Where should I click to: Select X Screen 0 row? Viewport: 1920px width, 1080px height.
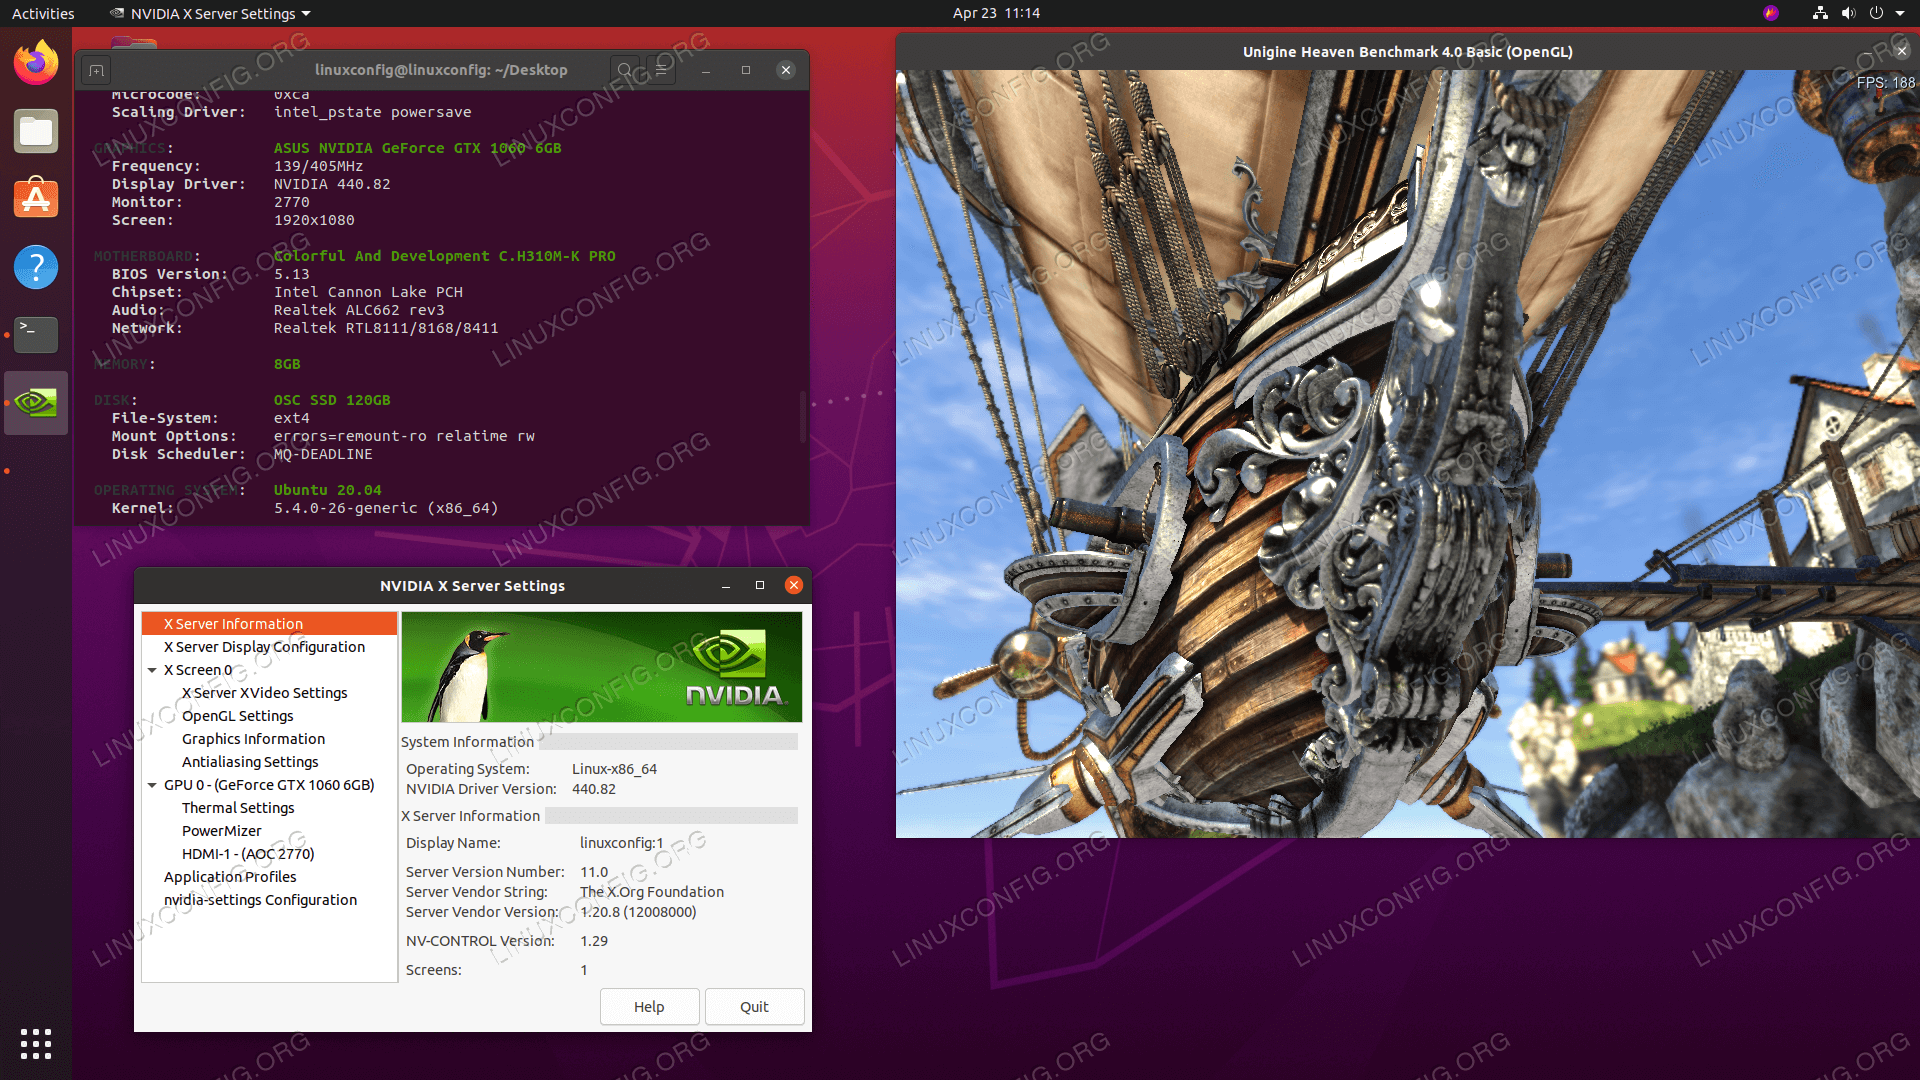point(198,670)
